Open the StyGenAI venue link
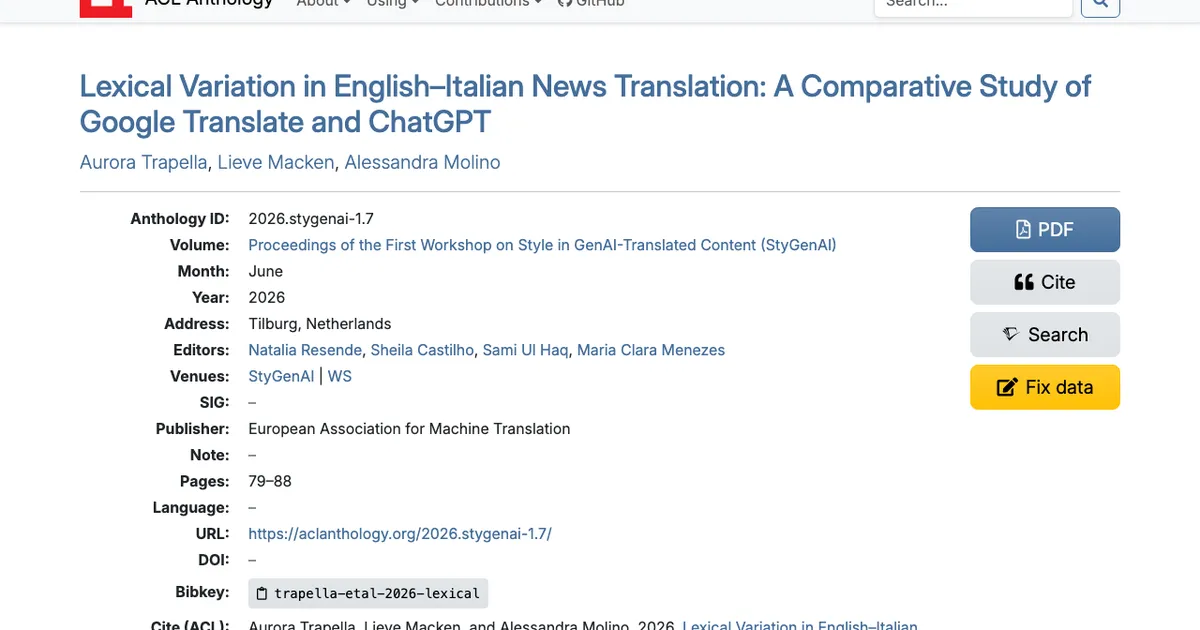 [x=281, y=376]
